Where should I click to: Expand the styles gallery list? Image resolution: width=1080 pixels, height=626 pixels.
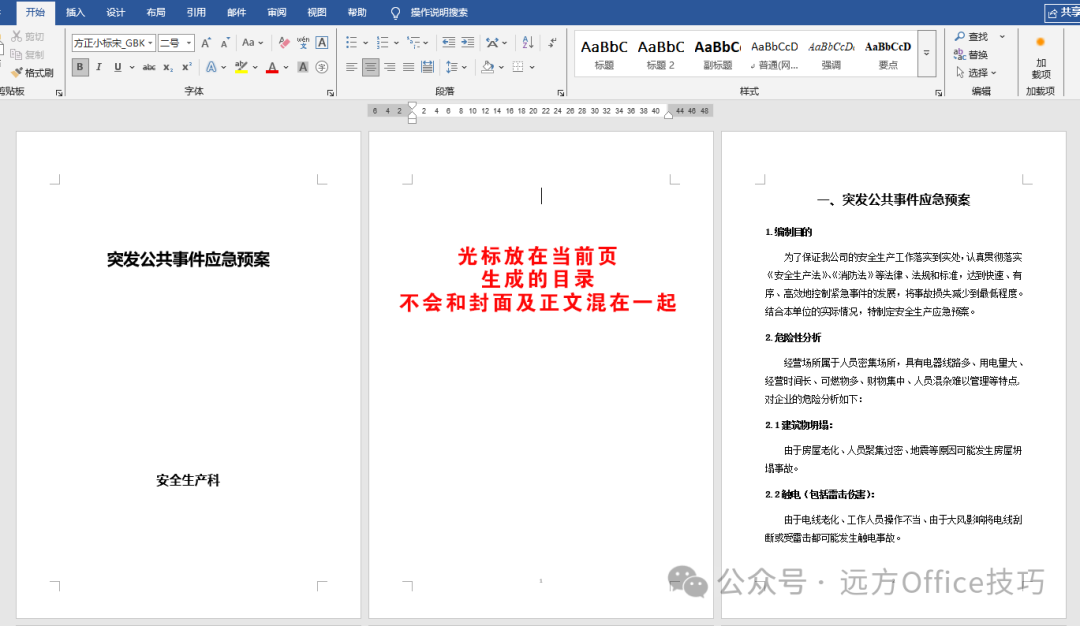[x=926, y=53]
